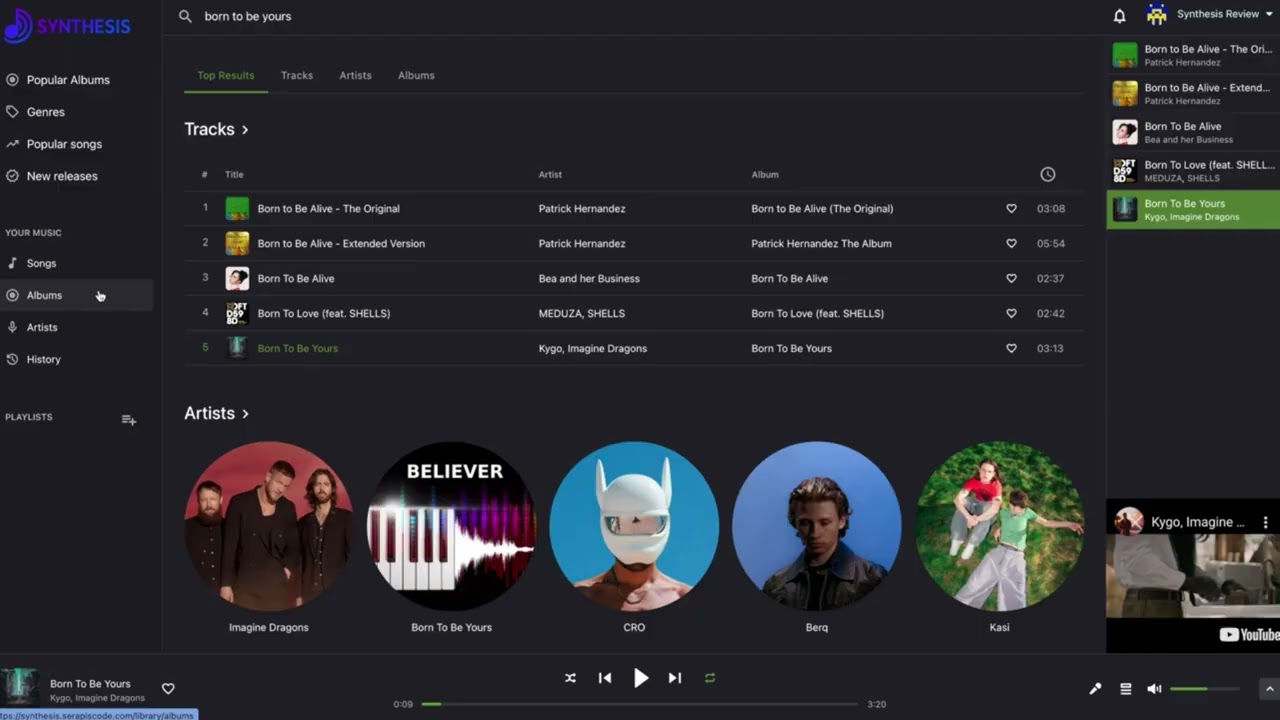
Task: Open YouTube video options menu
Action: [x=1265, y=522]
